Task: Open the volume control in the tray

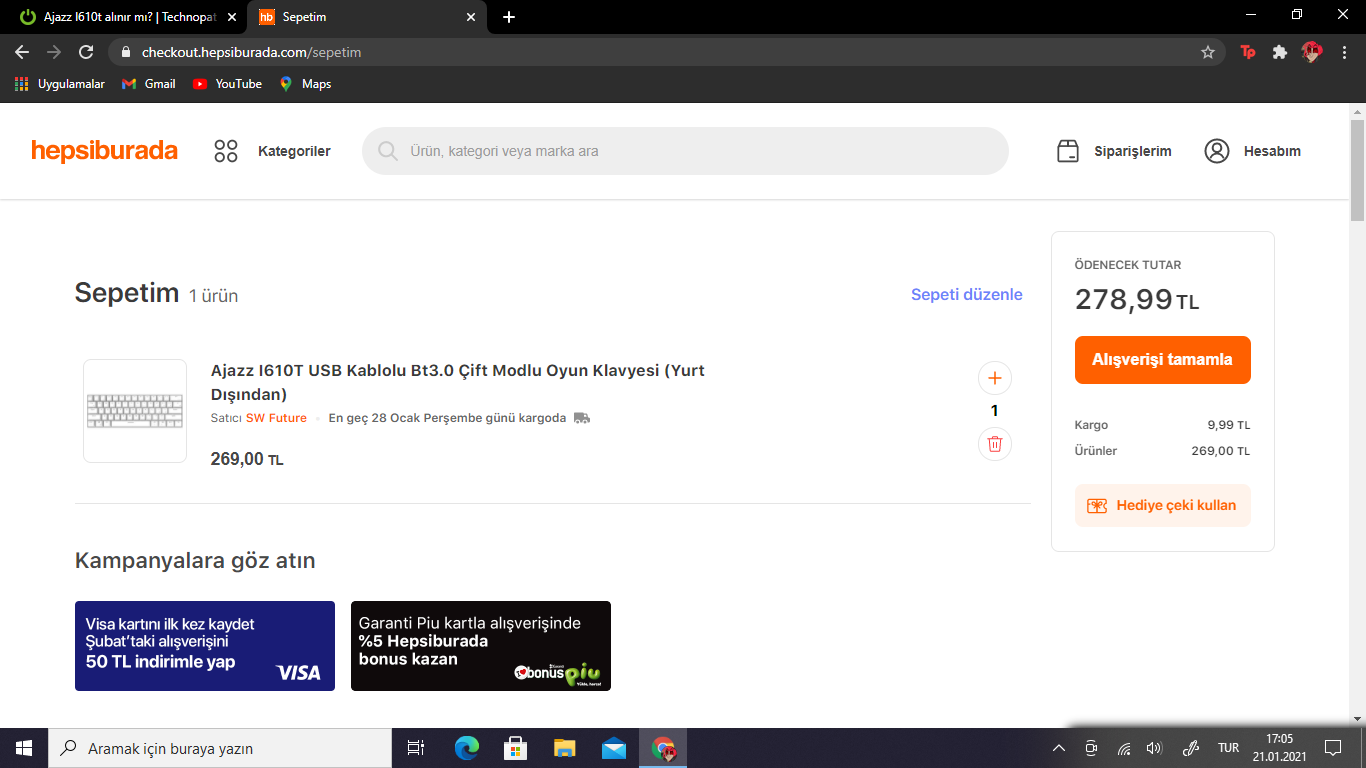Action: [1154, 748]
